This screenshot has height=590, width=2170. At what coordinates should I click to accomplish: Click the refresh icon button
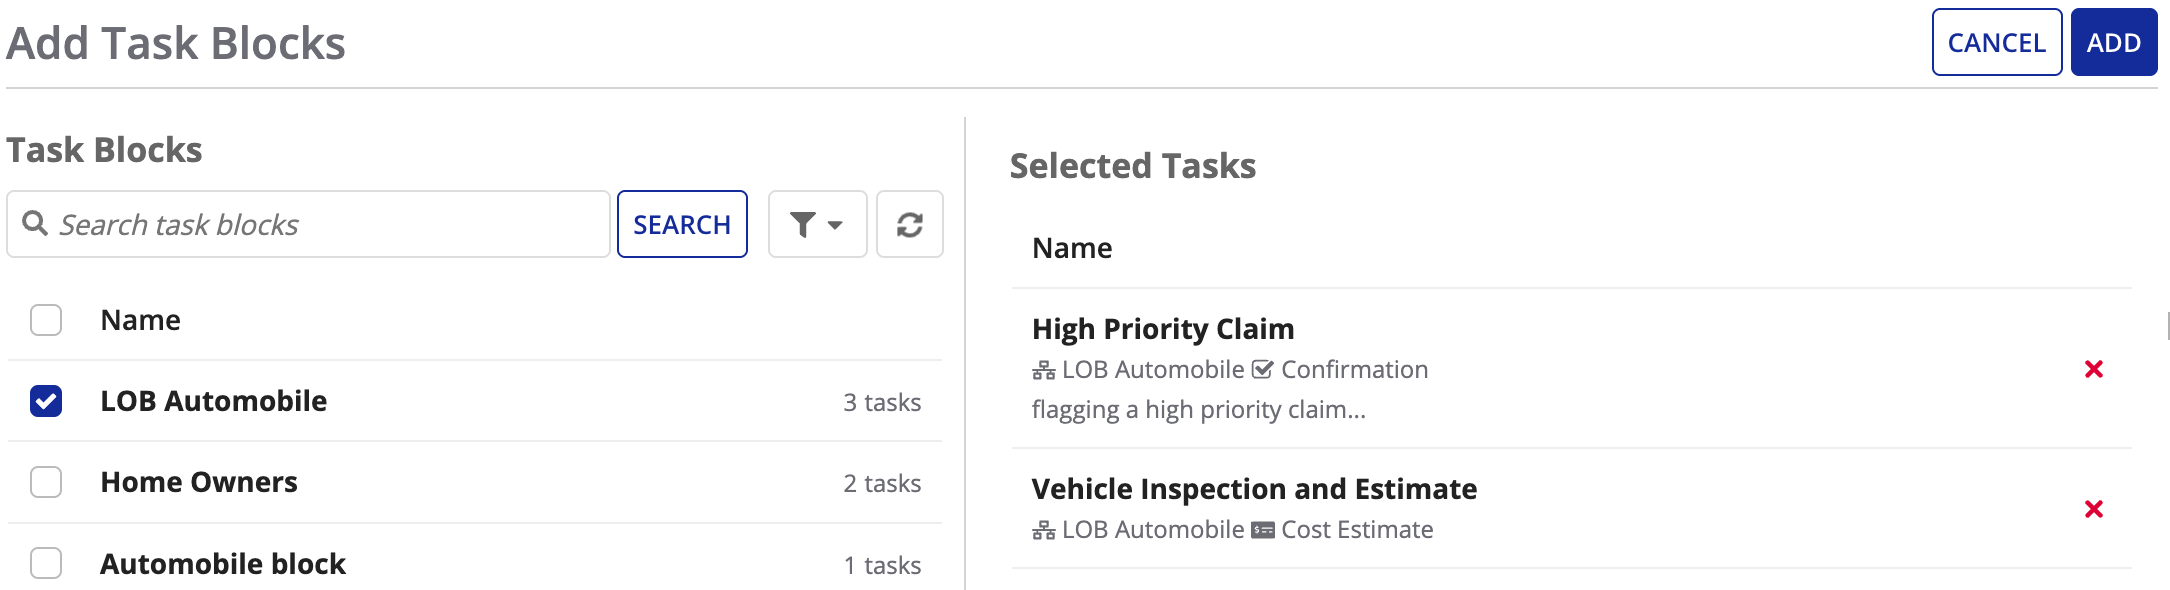[909, 224]
